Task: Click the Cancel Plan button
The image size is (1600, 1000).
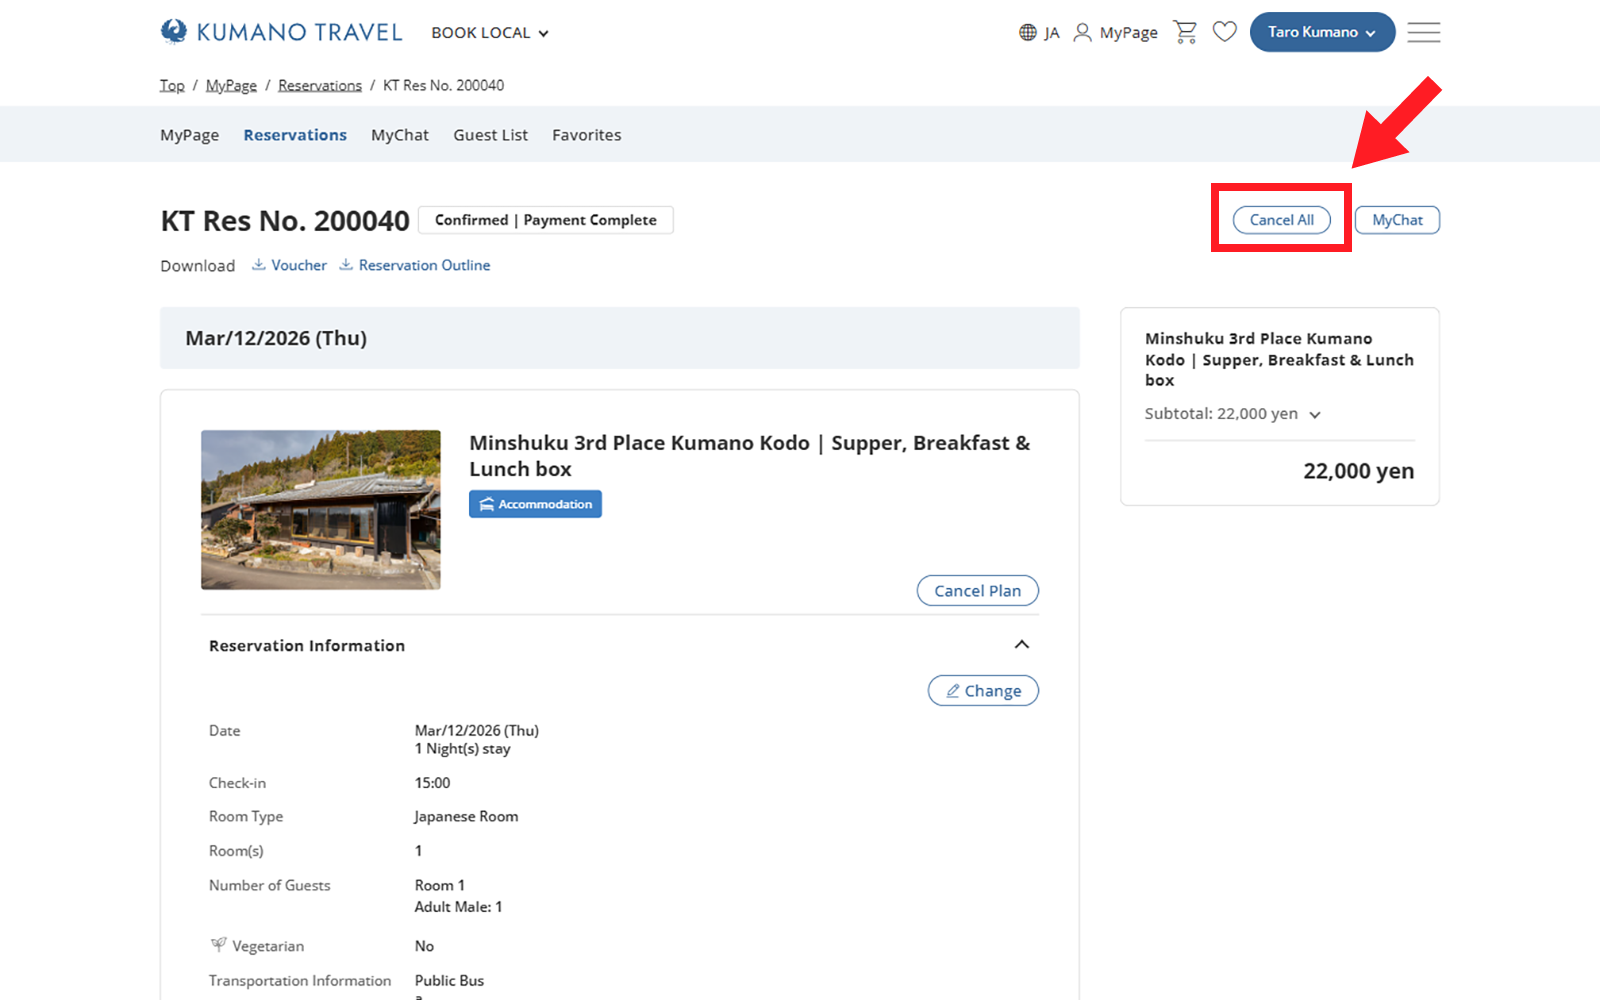Action: coord(977,591)
